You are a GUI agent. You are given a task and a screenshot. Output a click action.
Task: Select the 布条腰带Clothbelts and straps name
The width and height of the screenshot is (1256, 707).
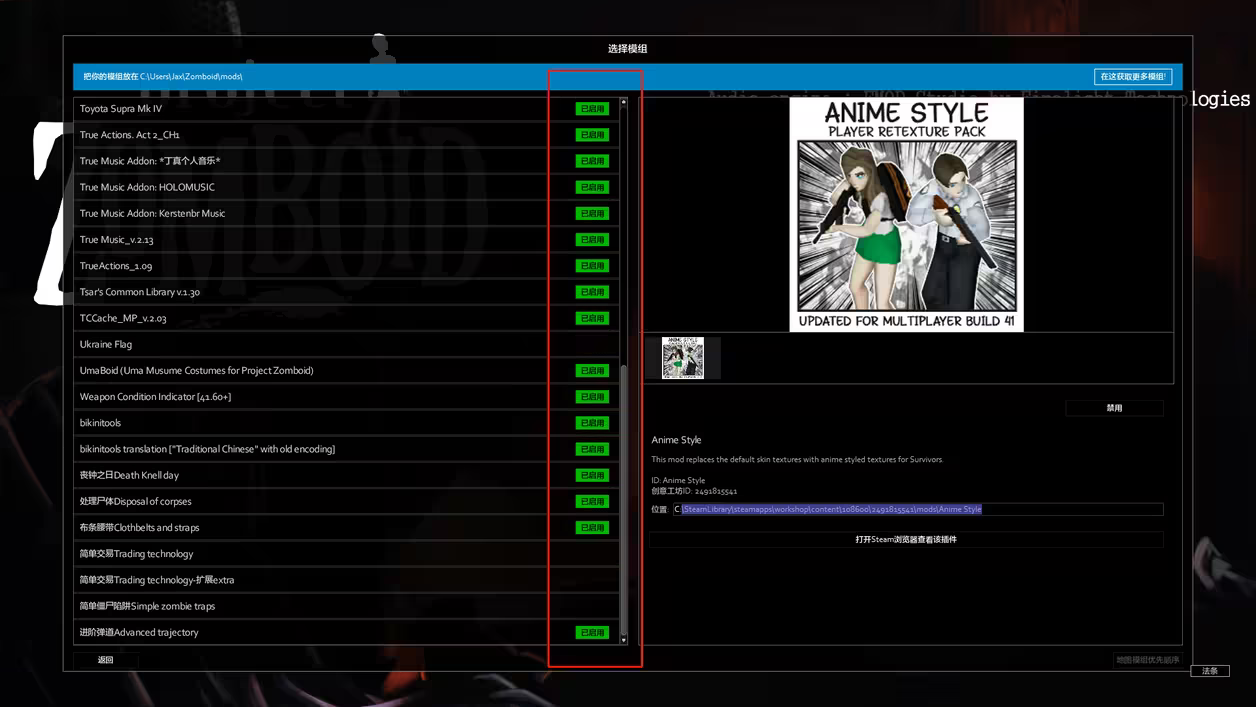pyautogui.click(x=139, y=527)
